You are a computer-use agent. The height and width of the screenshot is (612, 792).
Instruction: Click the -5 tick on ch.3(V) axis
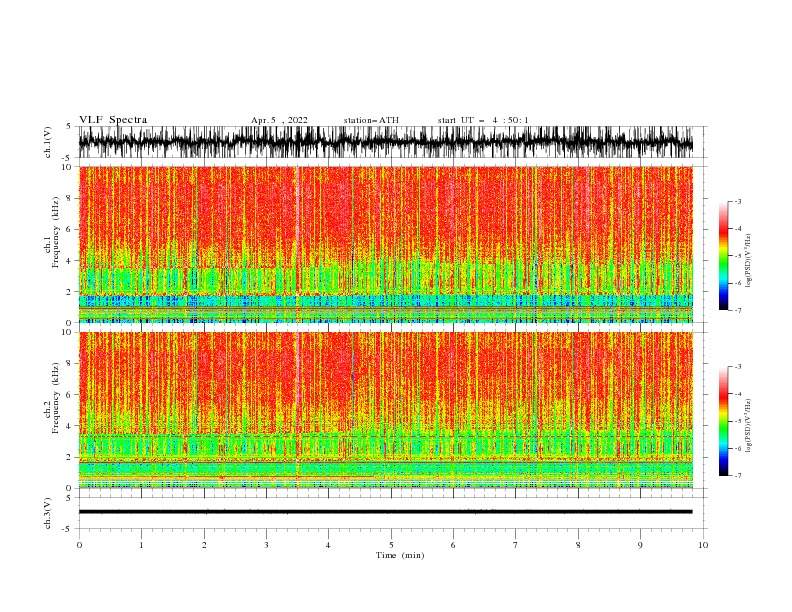tap(67, 529)
